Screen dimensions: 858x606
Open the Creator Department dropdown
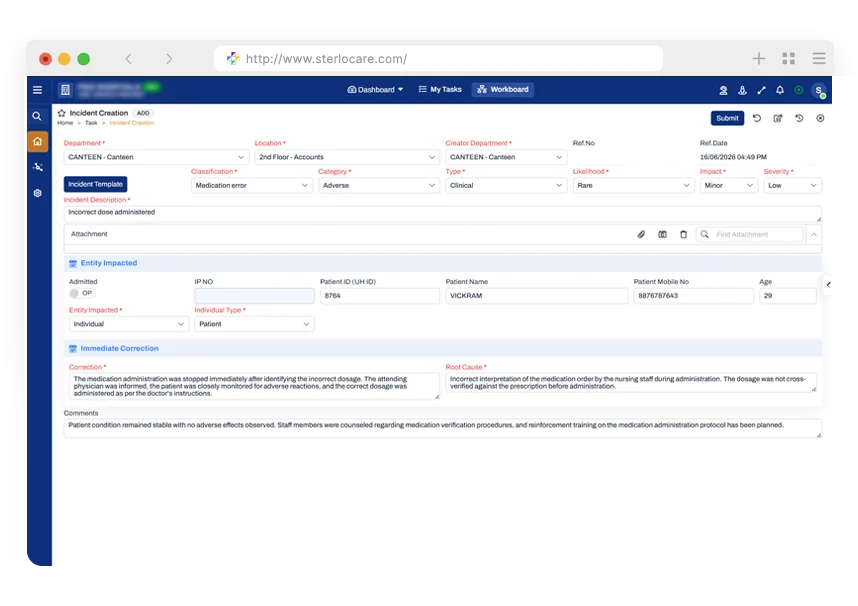point(506,157)
